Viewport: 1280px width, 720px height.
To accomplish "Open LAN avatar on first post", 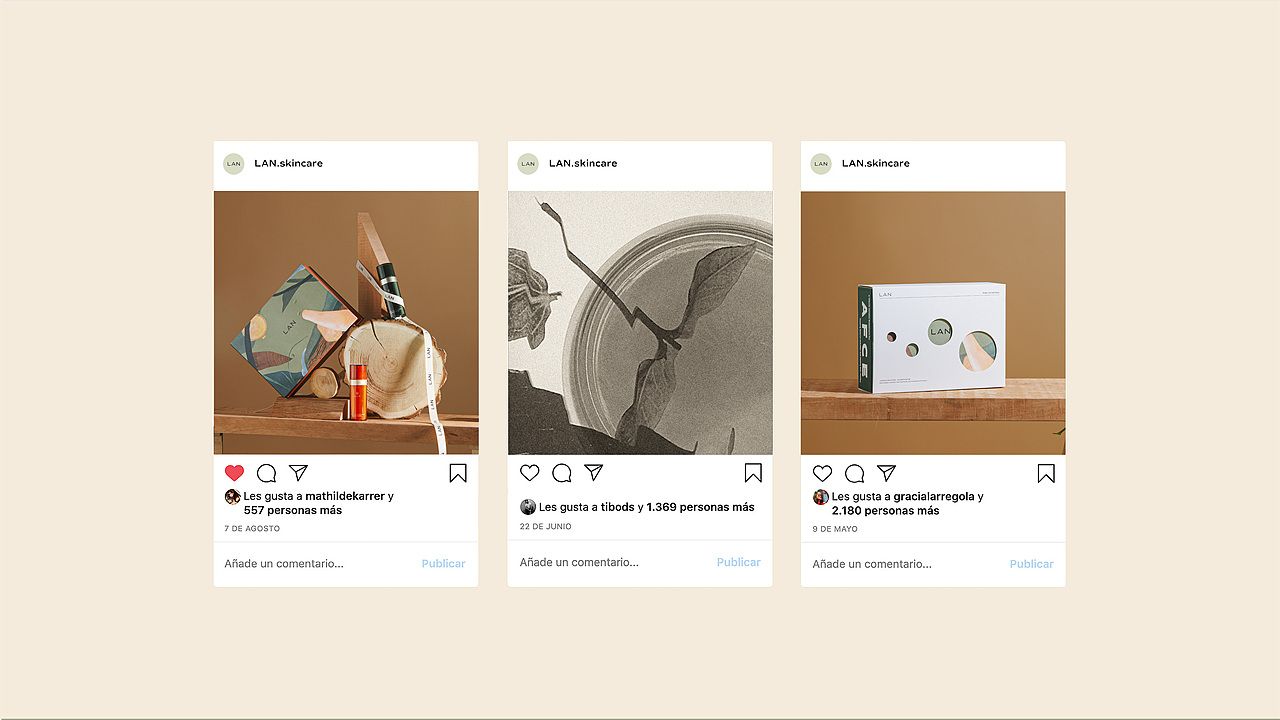I will [x=233, y=163].
